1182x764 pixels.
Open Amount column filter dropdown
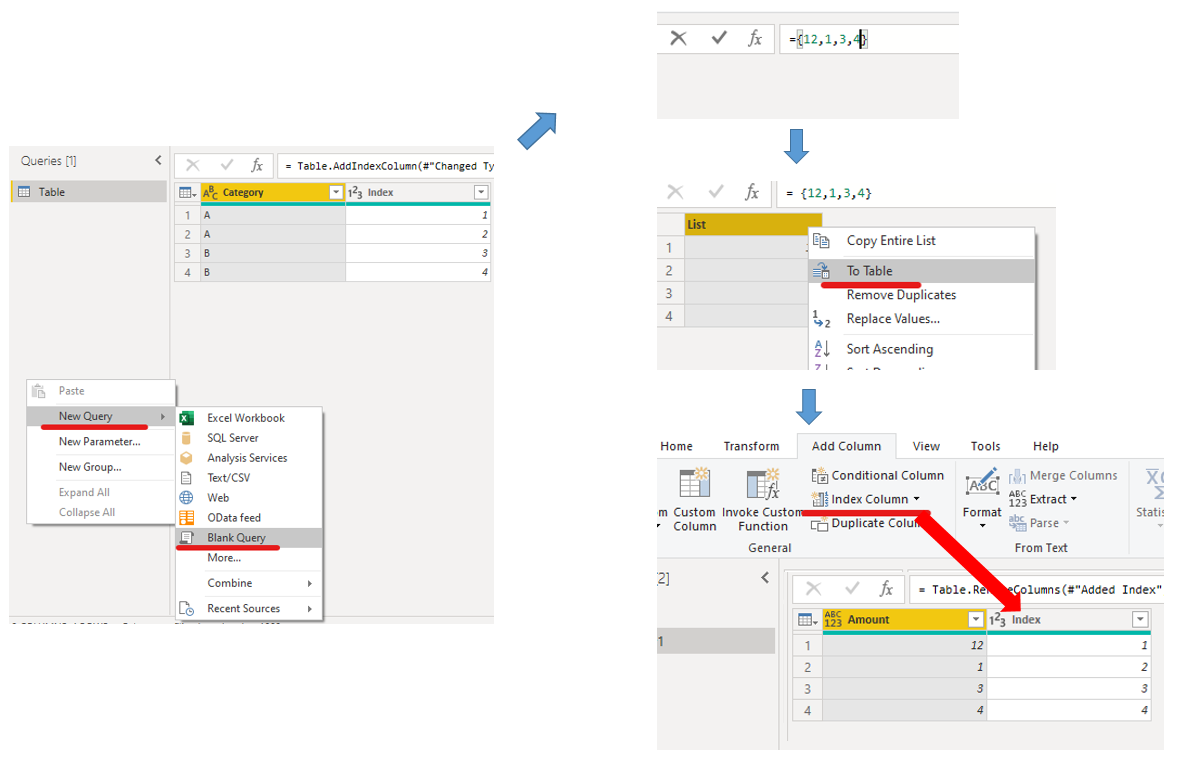pyautogui.click(x=975, y=620)
